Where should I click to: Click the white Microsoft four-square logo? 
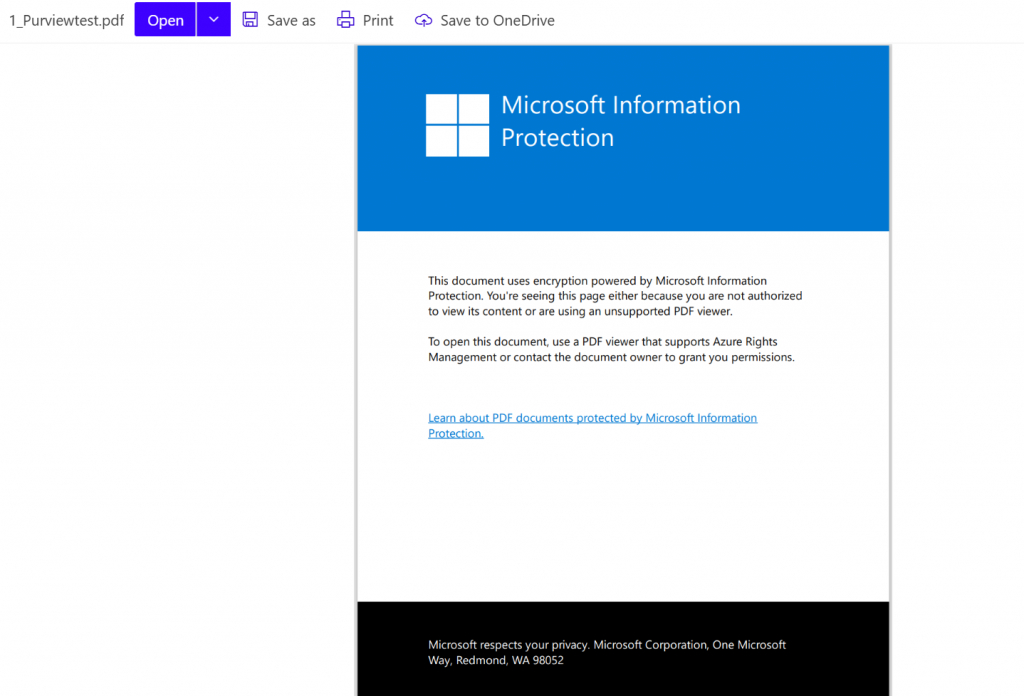(457, 125)
